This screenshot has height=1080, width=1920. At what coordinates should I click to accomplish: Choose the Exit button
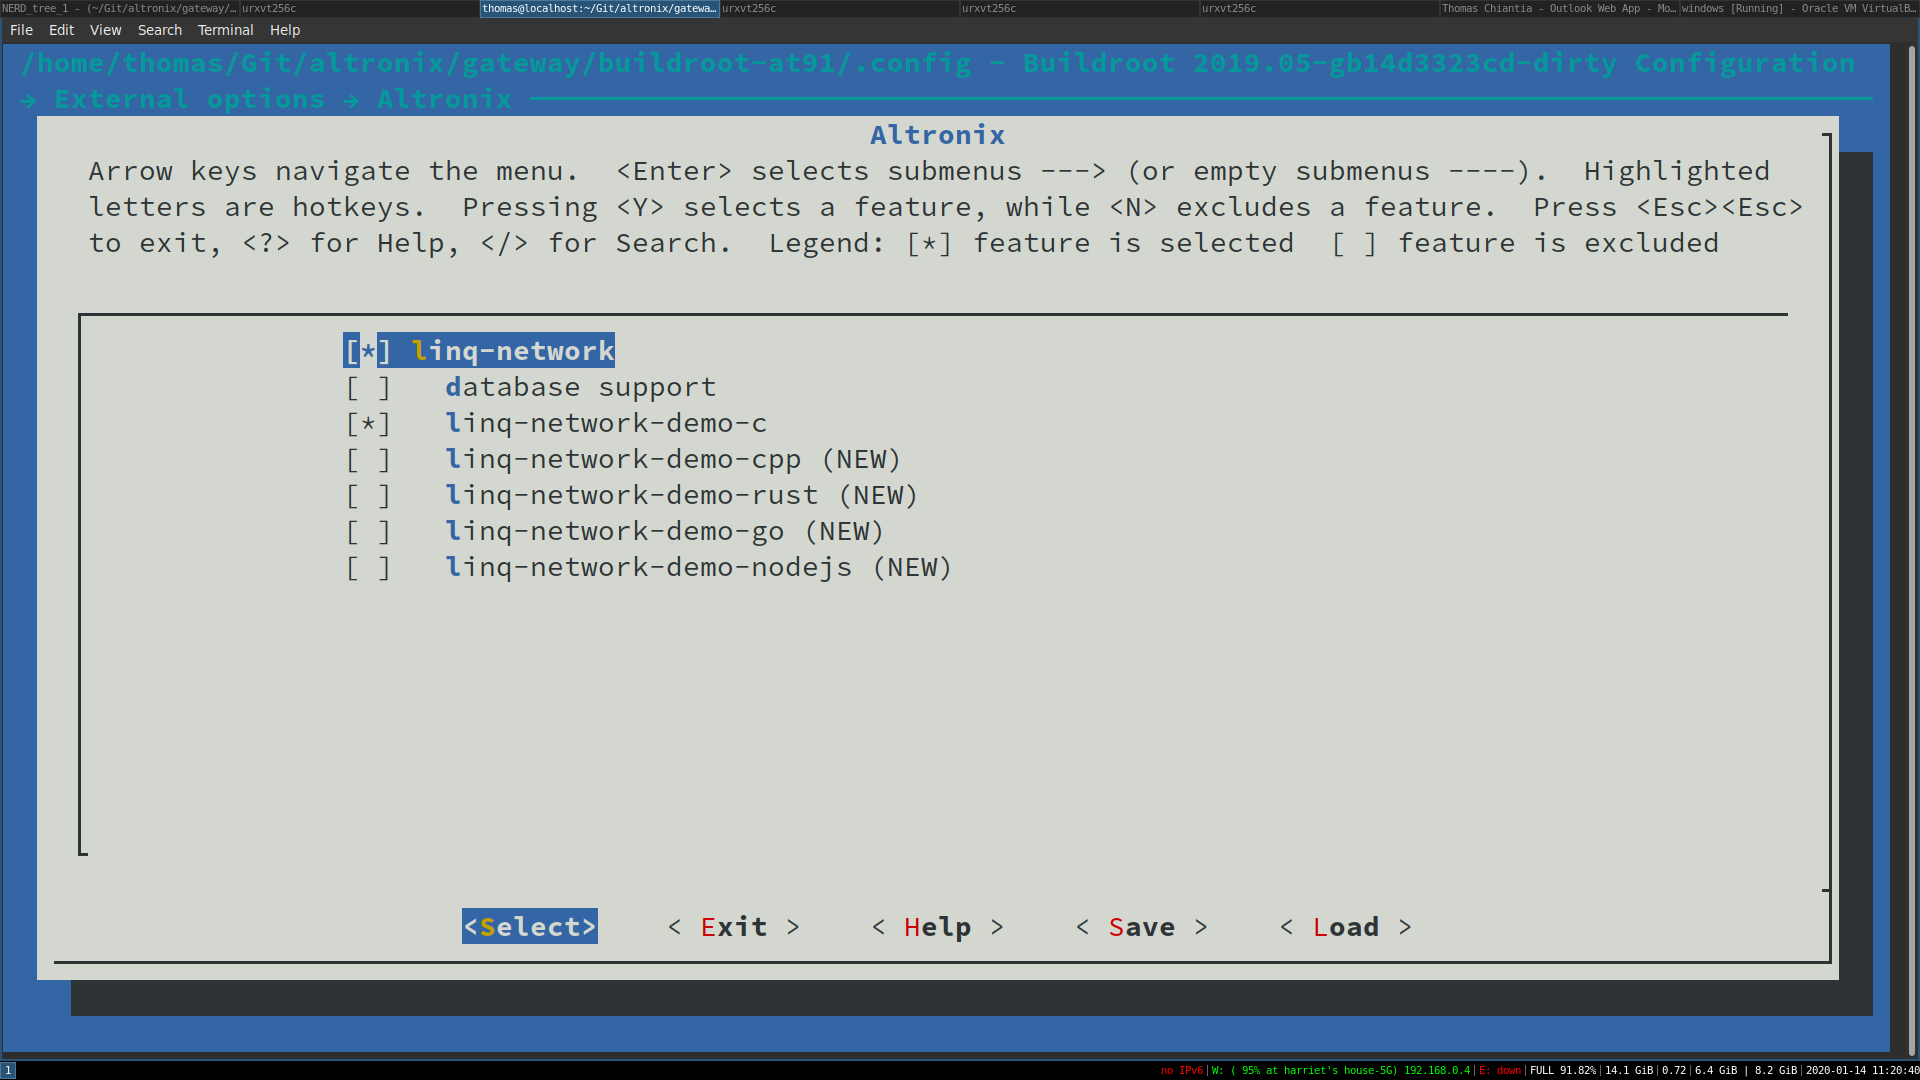click(734, 927)
